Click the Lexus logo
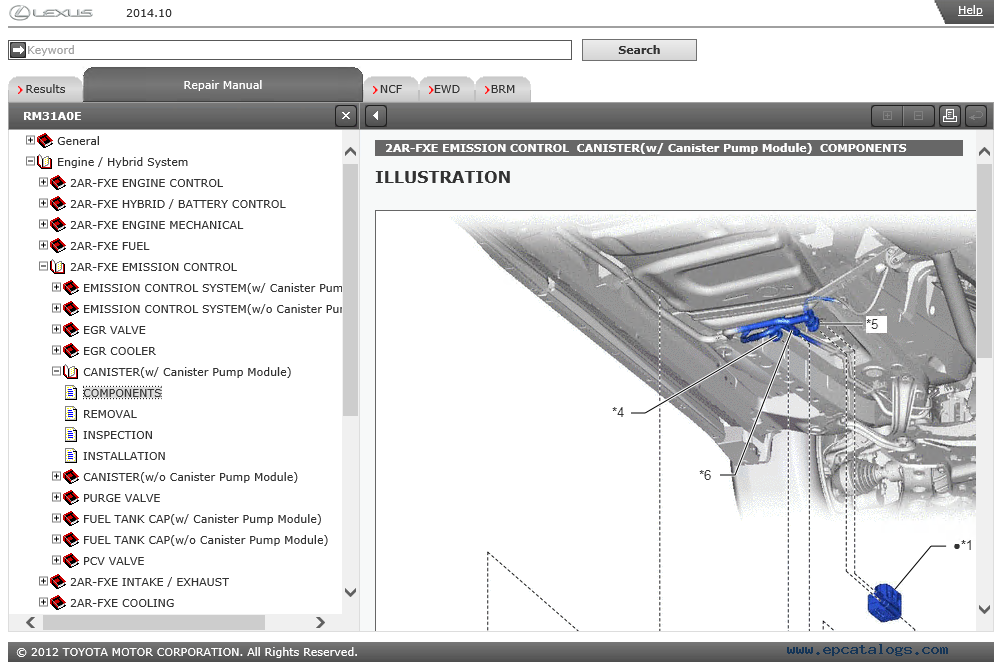 tap(51, 13)
